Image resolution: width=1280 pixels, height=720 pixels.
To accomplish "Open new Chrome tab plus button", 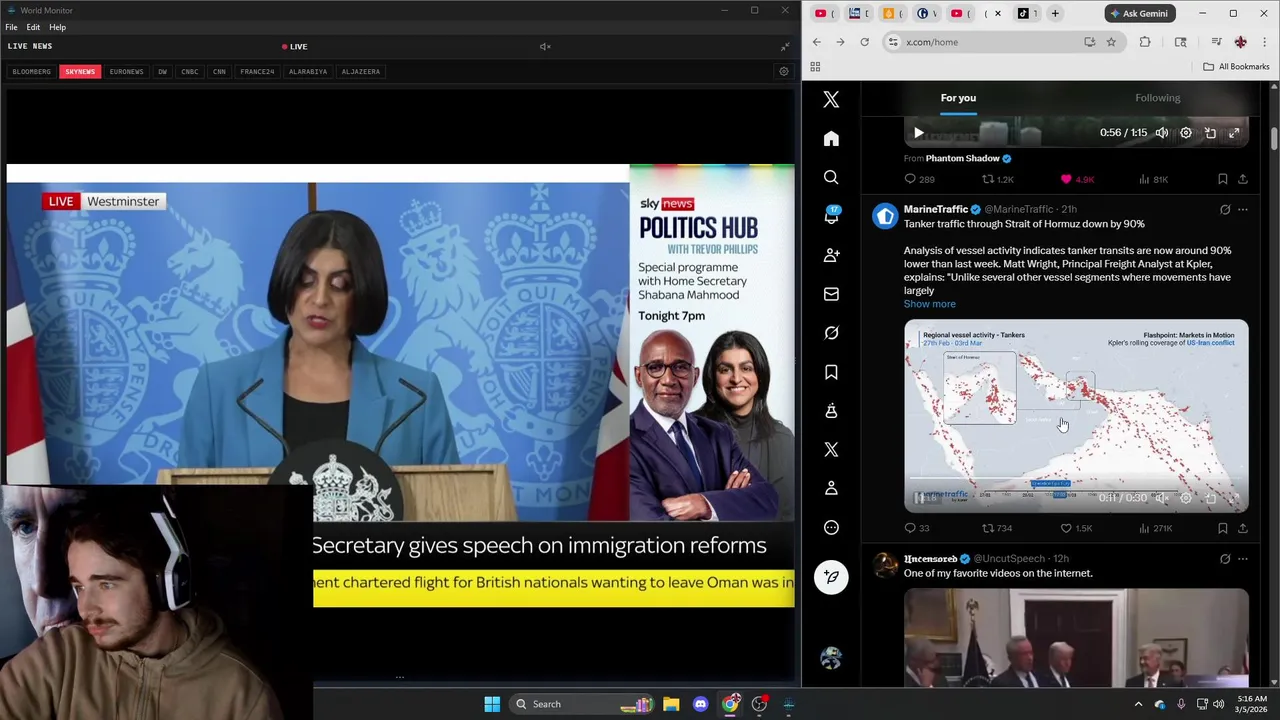I will pyautogui.click(x=1054, y=14).
